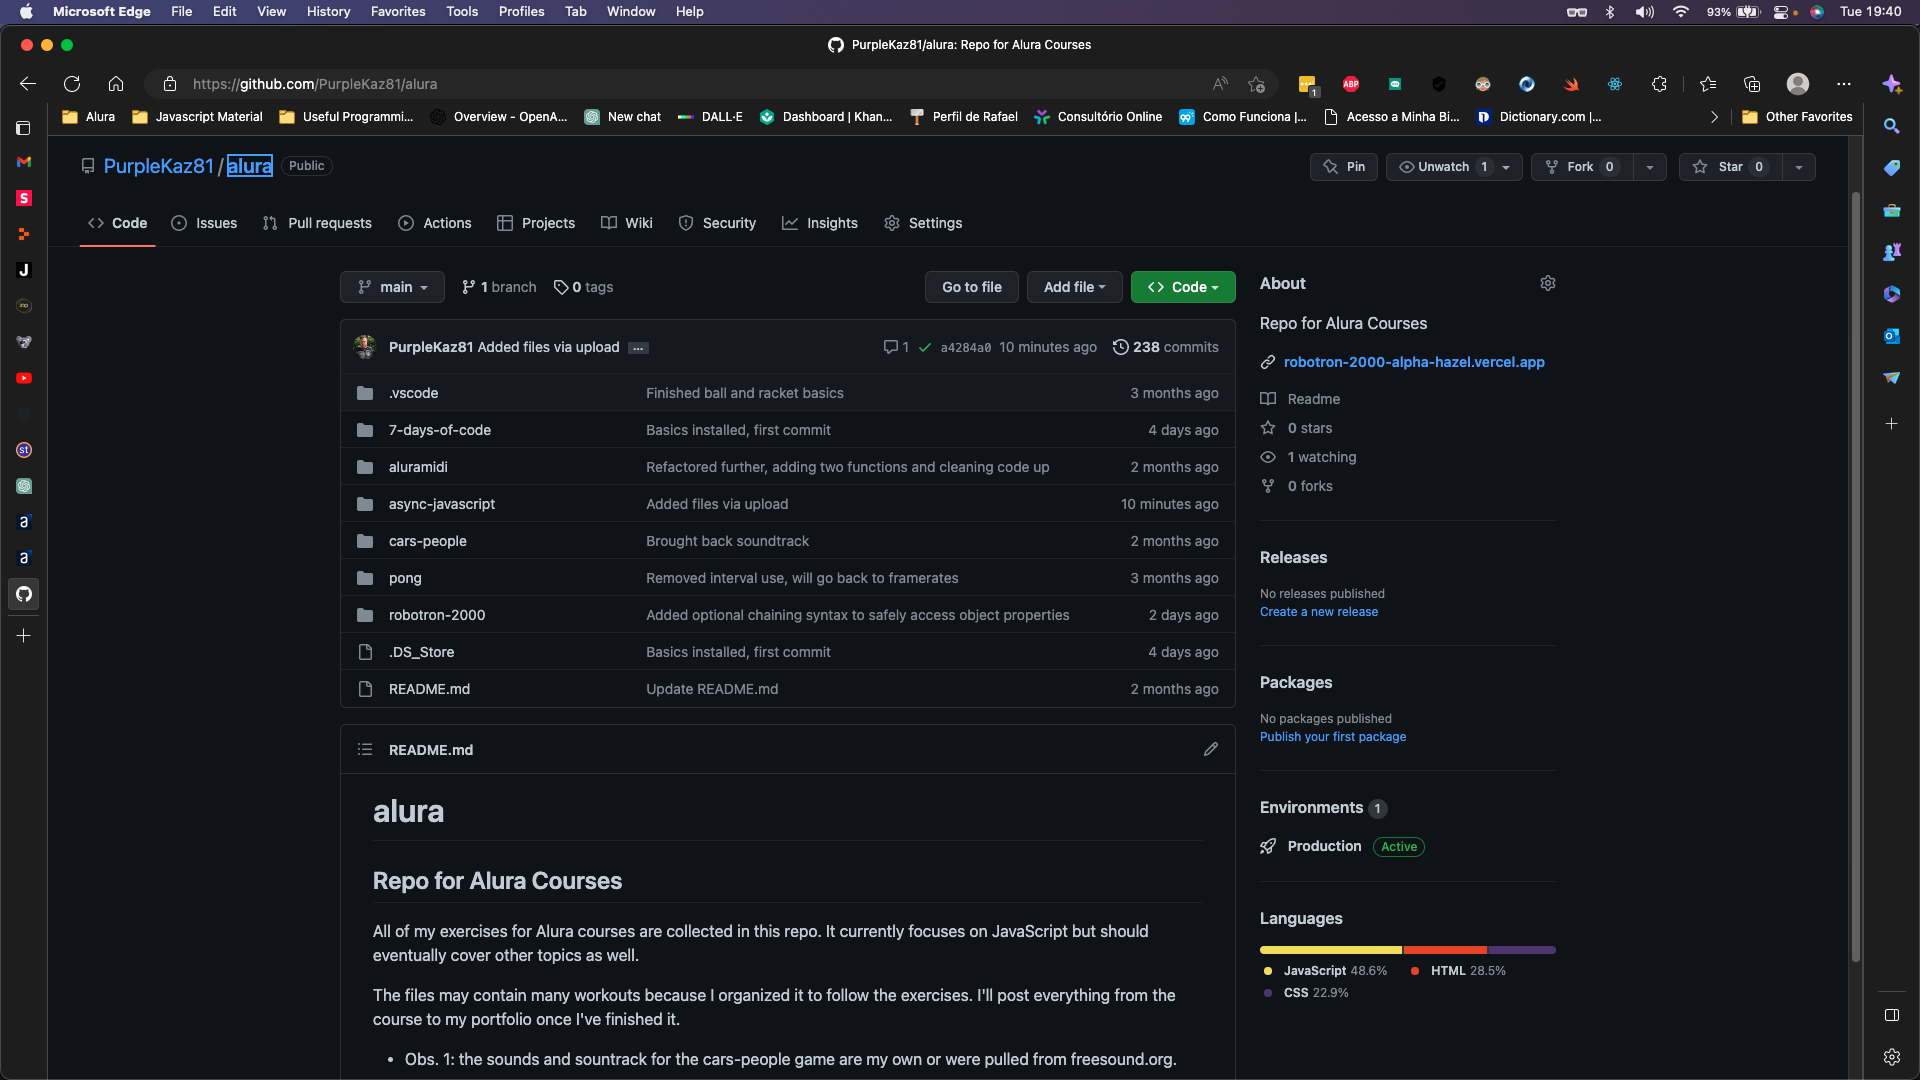Open the repository Settings tab

pos(923,223)
